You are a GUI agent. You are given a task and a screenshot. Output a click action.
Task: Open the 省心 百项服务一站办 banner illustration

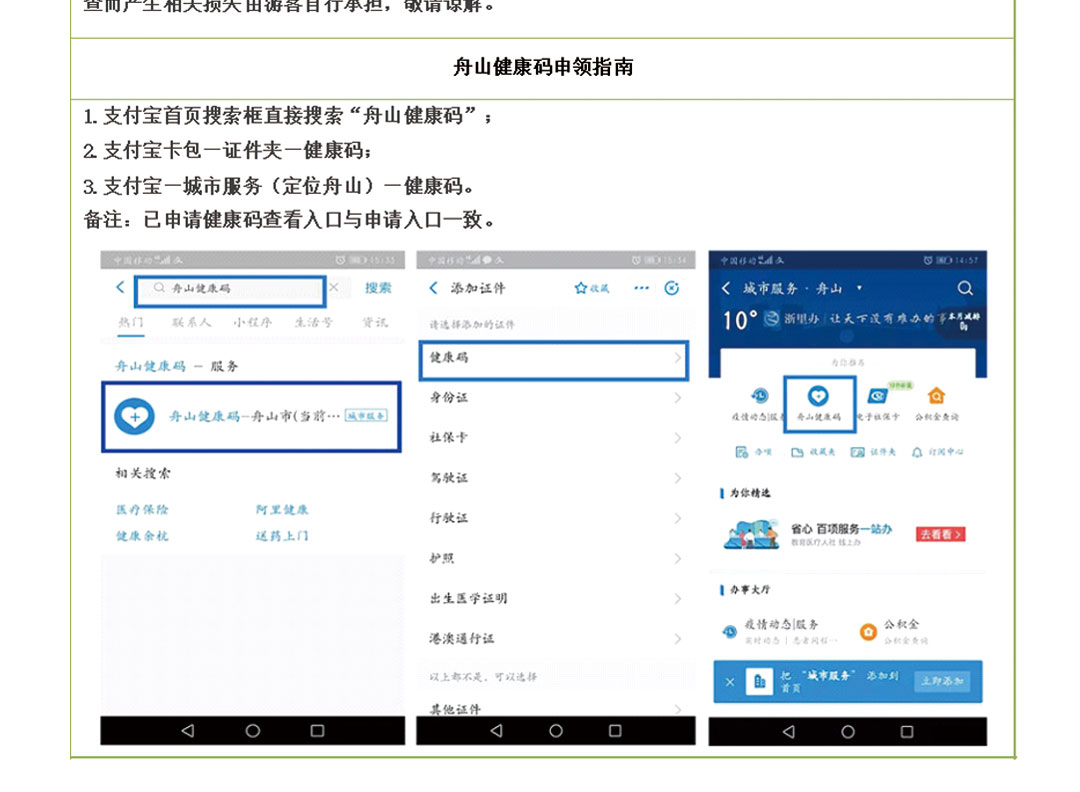752,534
